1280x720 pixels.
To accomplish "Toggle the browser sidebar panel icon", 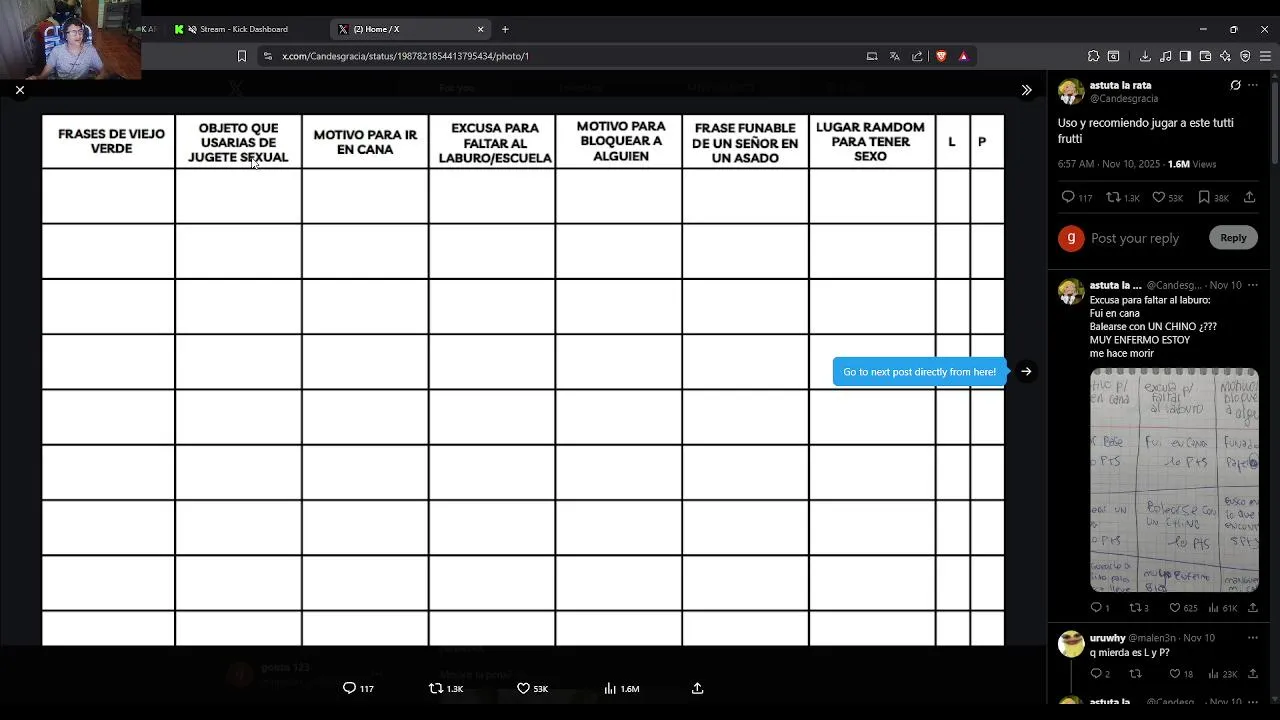I will point(1185,56).
